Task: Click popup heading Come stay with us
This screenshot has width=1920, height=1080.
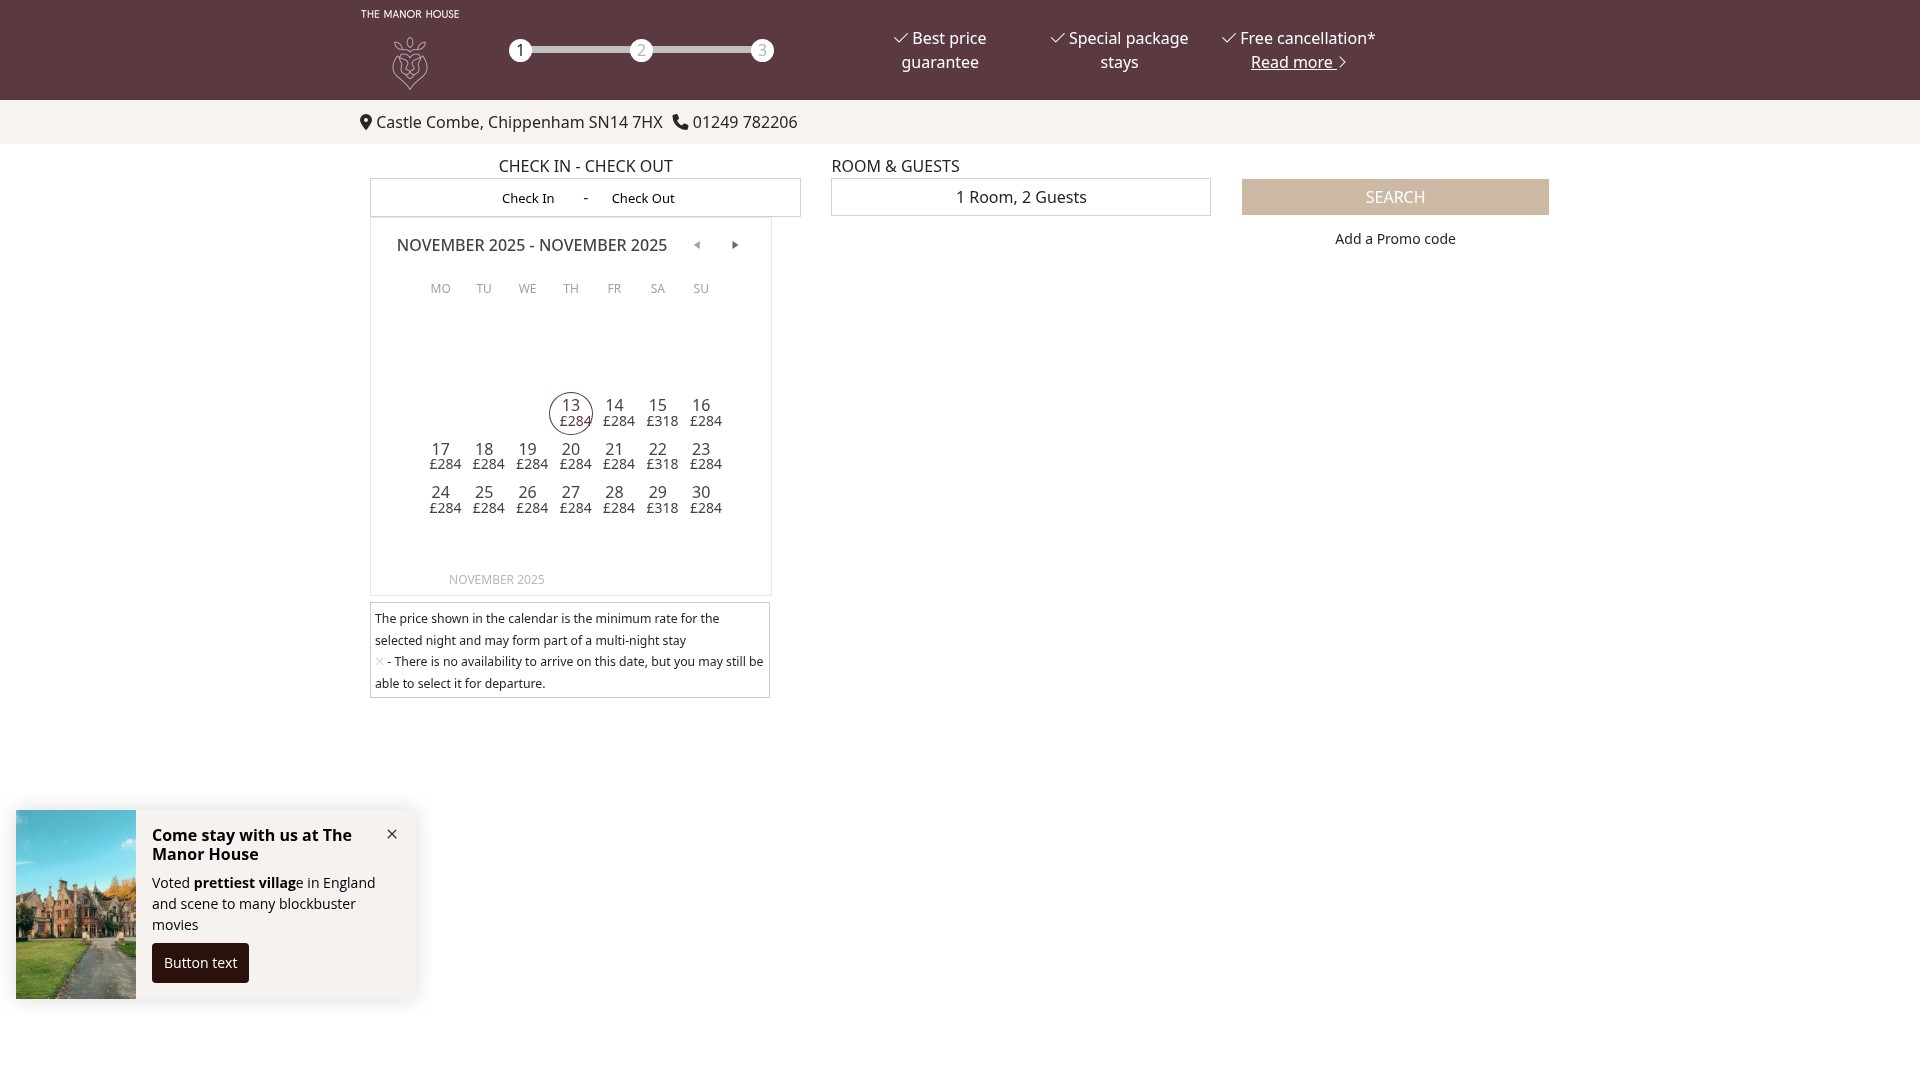Action: click(252, 845)
